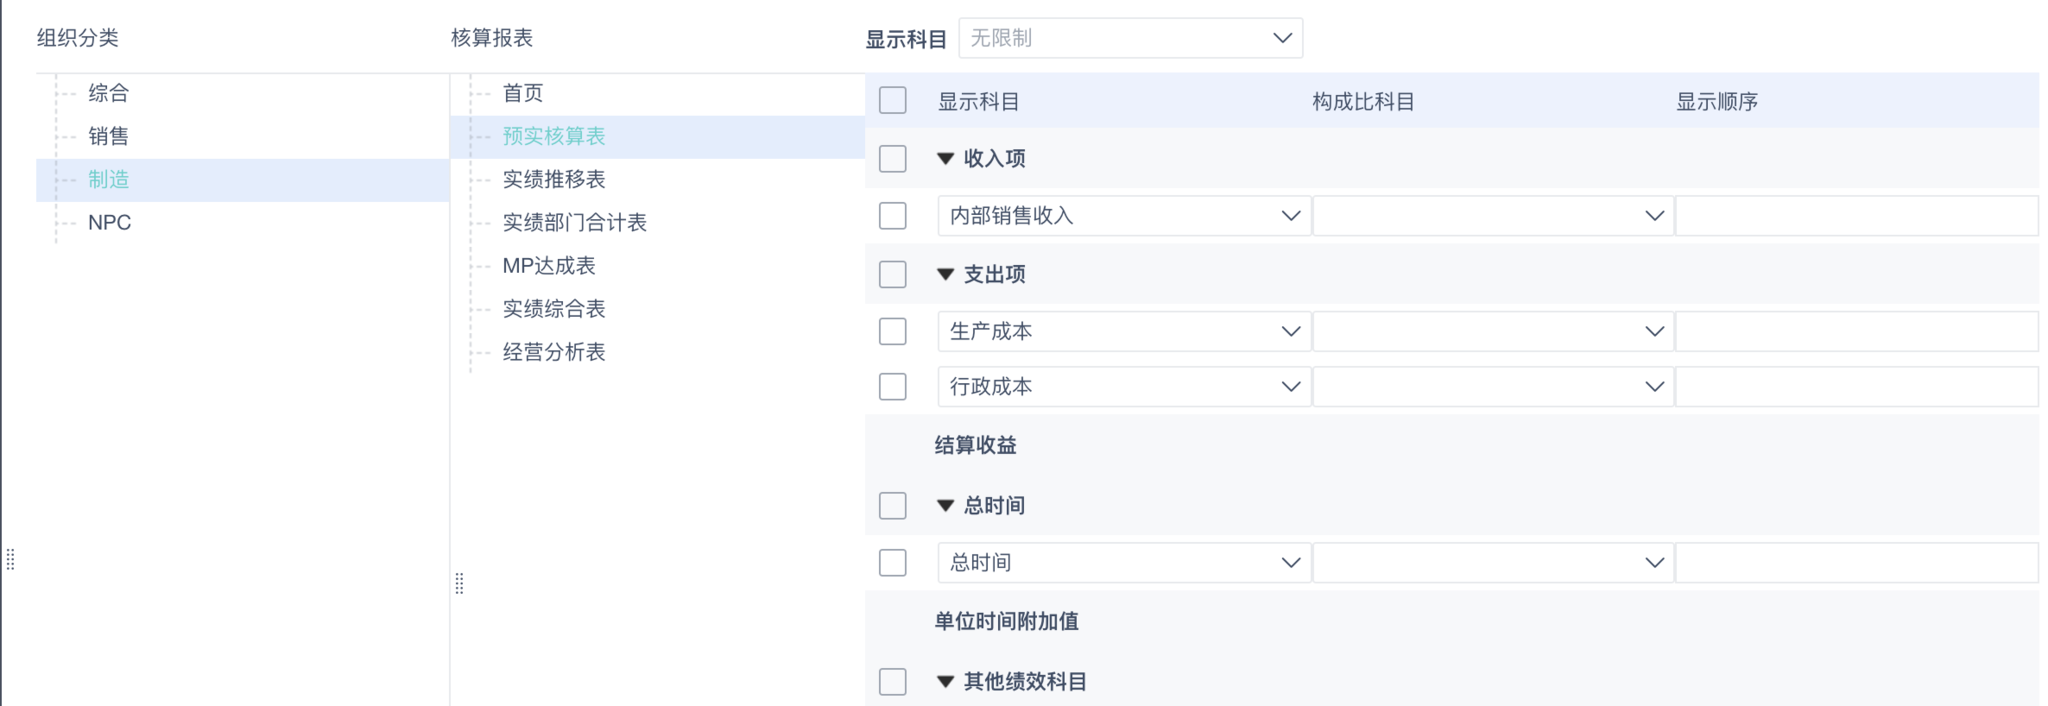Image resolution: width=2048 pixels, height=706 pixels.
Task: Open 构成比科目 dropdown in 行政成本 row
Action: pyautogui.click(x=1492, y=387)
